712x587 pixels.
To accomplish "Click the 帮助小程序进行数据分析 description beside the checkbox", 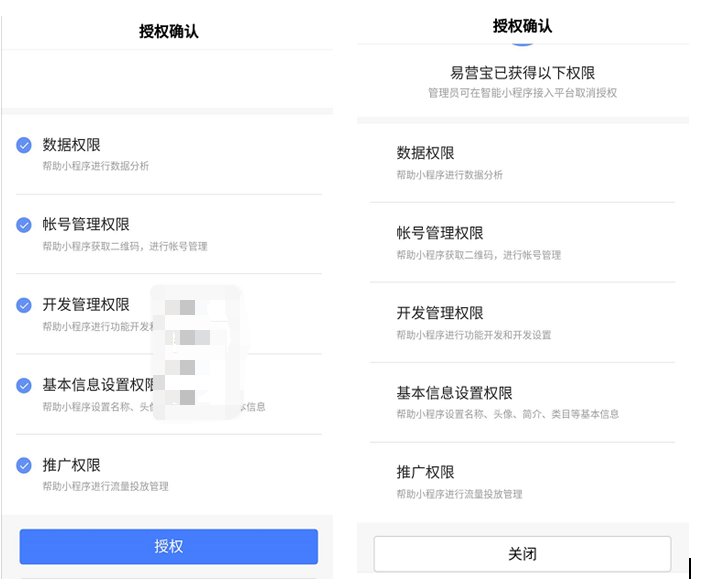I will pyautogui.click(x=95, y=166).
